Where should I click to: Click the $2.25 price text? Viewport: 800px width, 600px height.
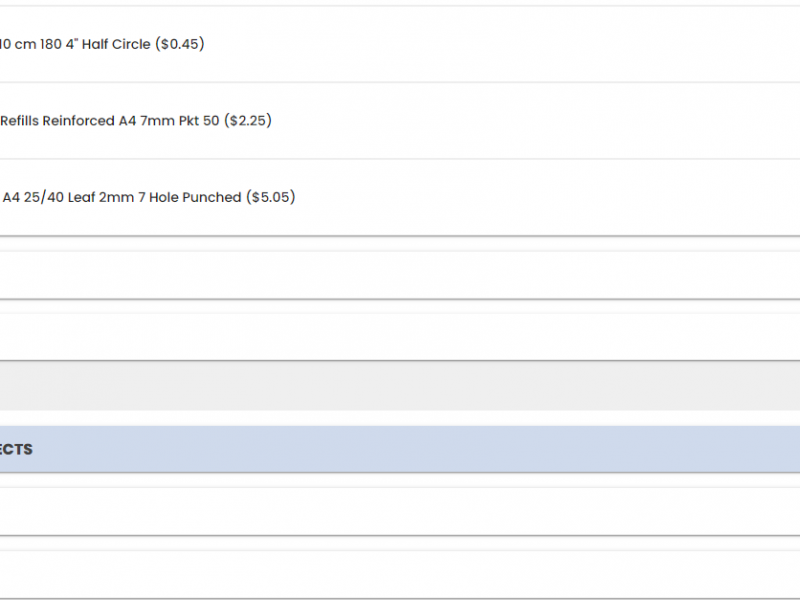pyautogui.click(x=248, y=121)
